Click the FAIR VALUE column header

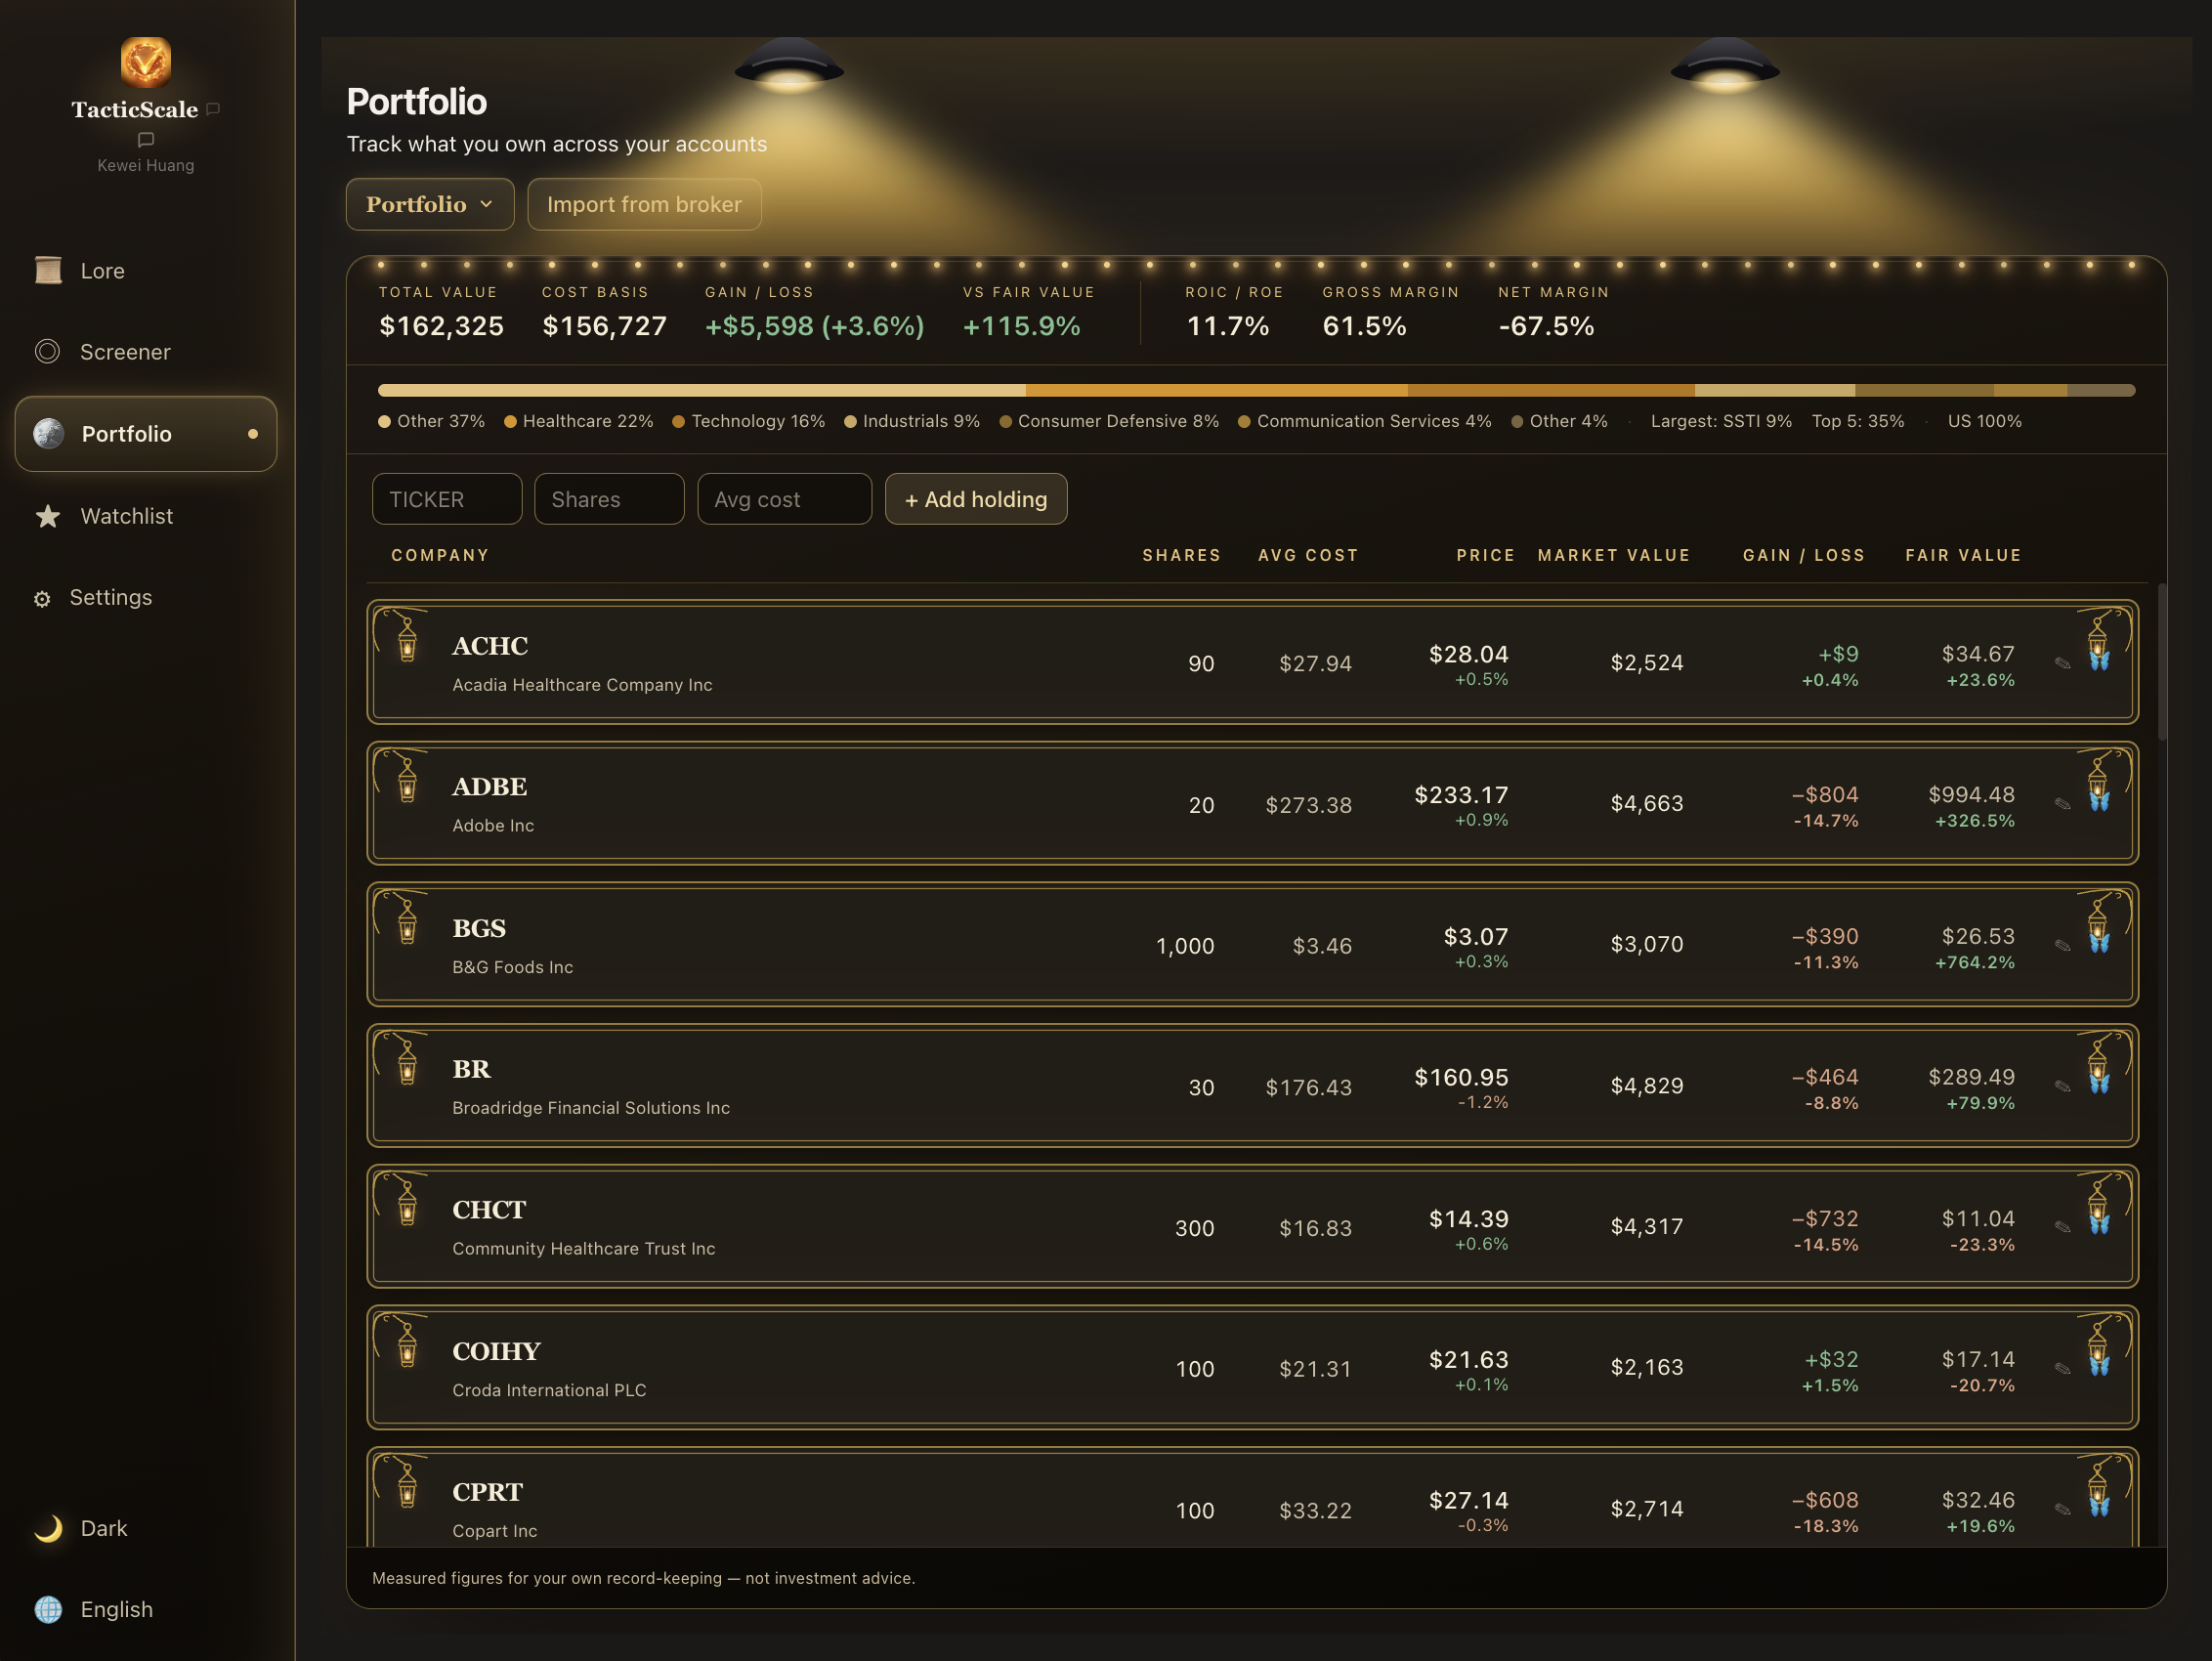(x=1963, y=555)
